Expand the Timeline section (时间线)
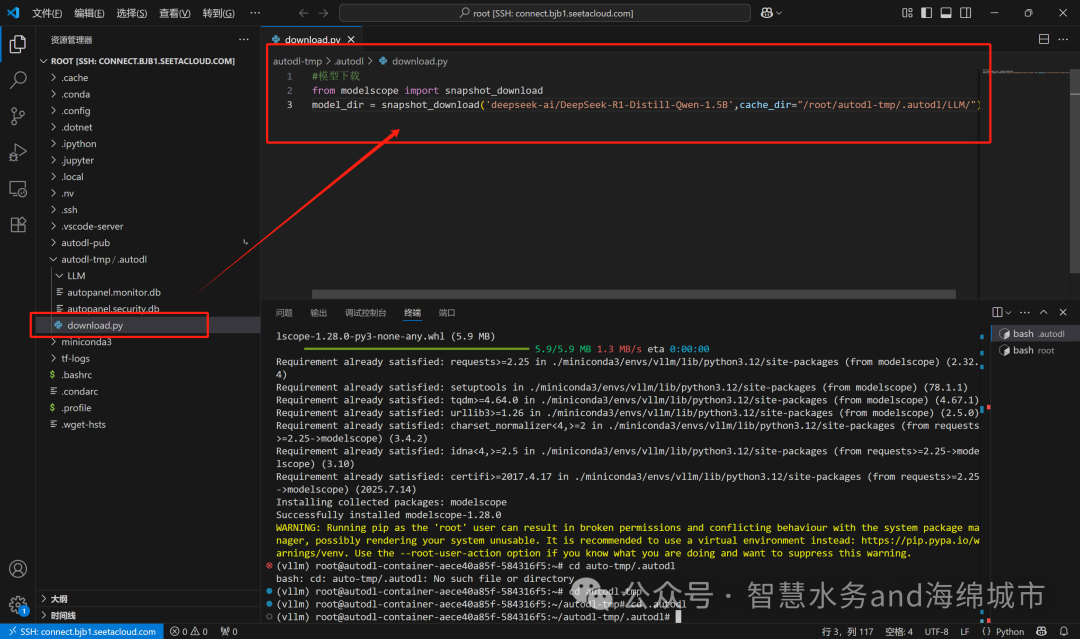The height and width of the screenshot is (639, 1080). click(148, 615)
